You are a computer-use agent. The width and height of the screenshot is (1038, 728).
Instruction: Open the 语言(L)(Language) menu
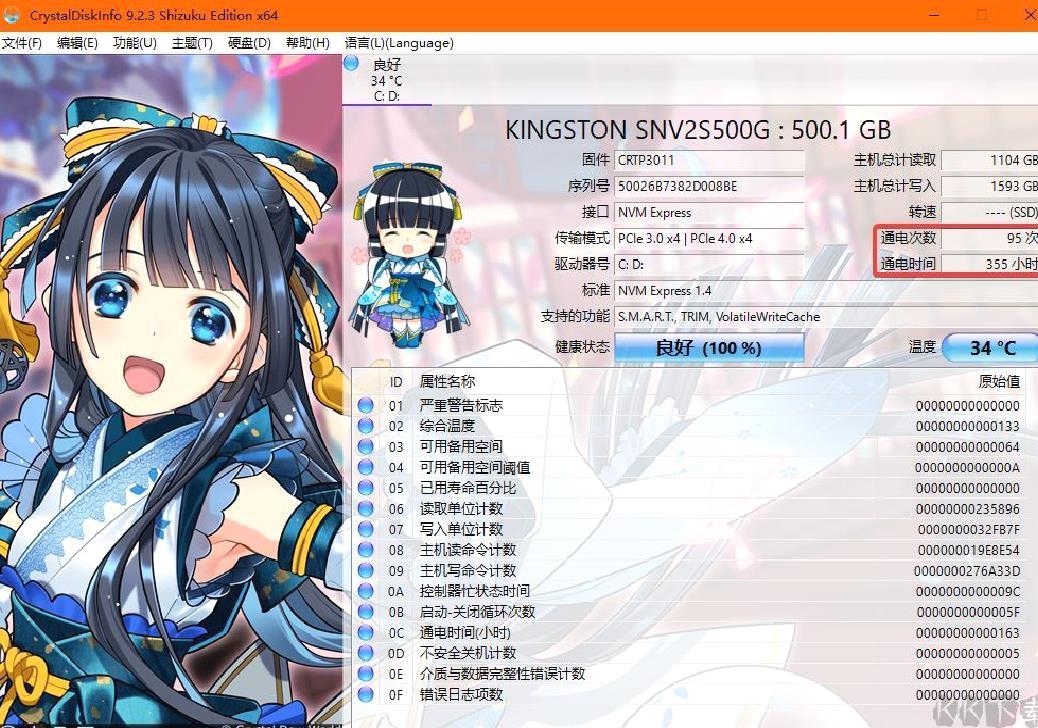pyautogui.click(x=399, y=43)
